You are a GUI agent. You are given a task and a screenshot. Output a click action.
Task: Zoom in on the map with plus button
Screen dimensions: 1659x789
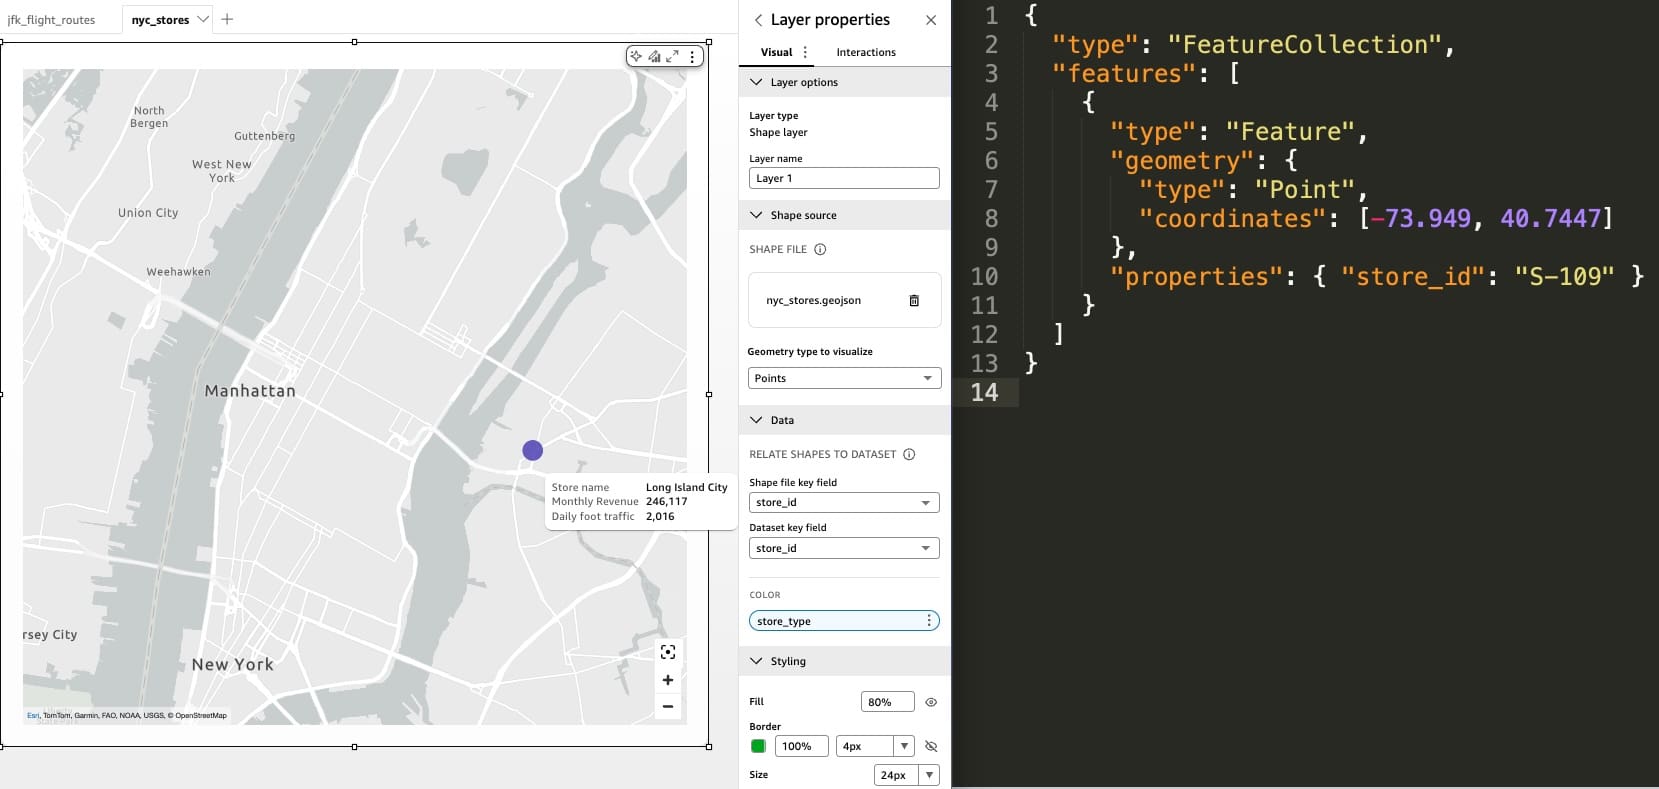(668, 680)
